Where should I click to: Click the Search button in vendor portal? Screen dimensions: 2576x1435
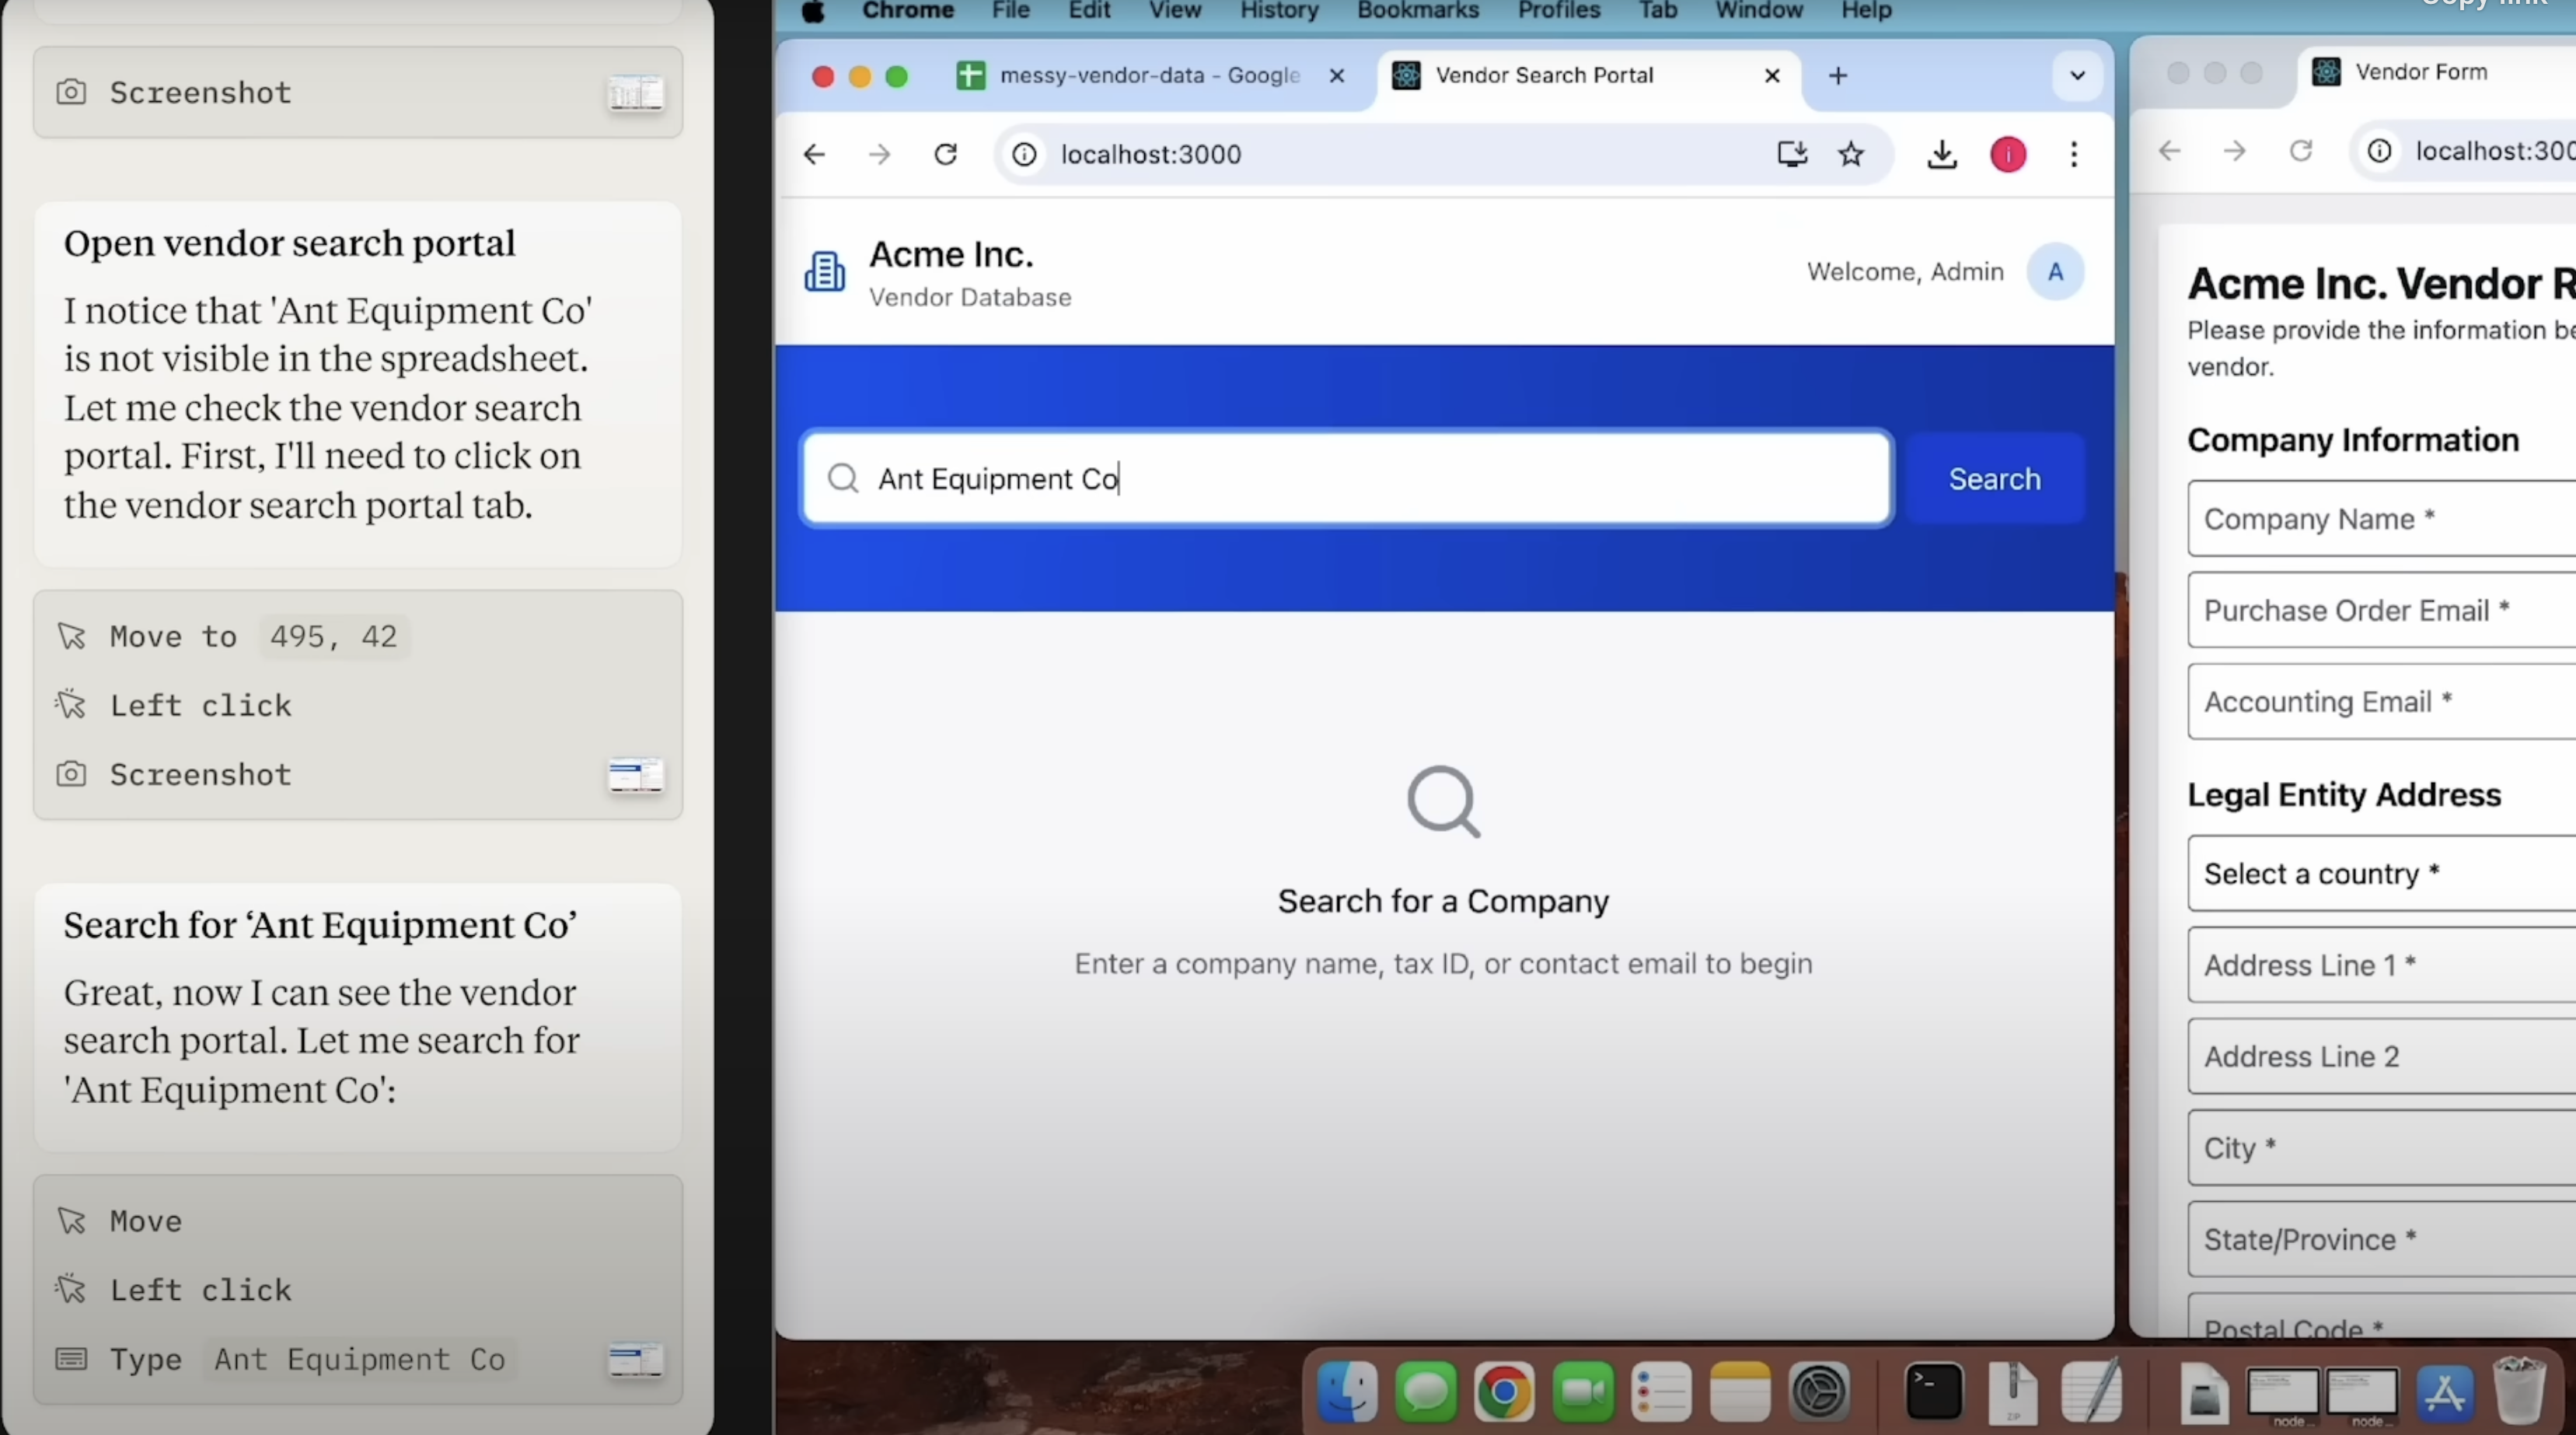pos(1995,479)
